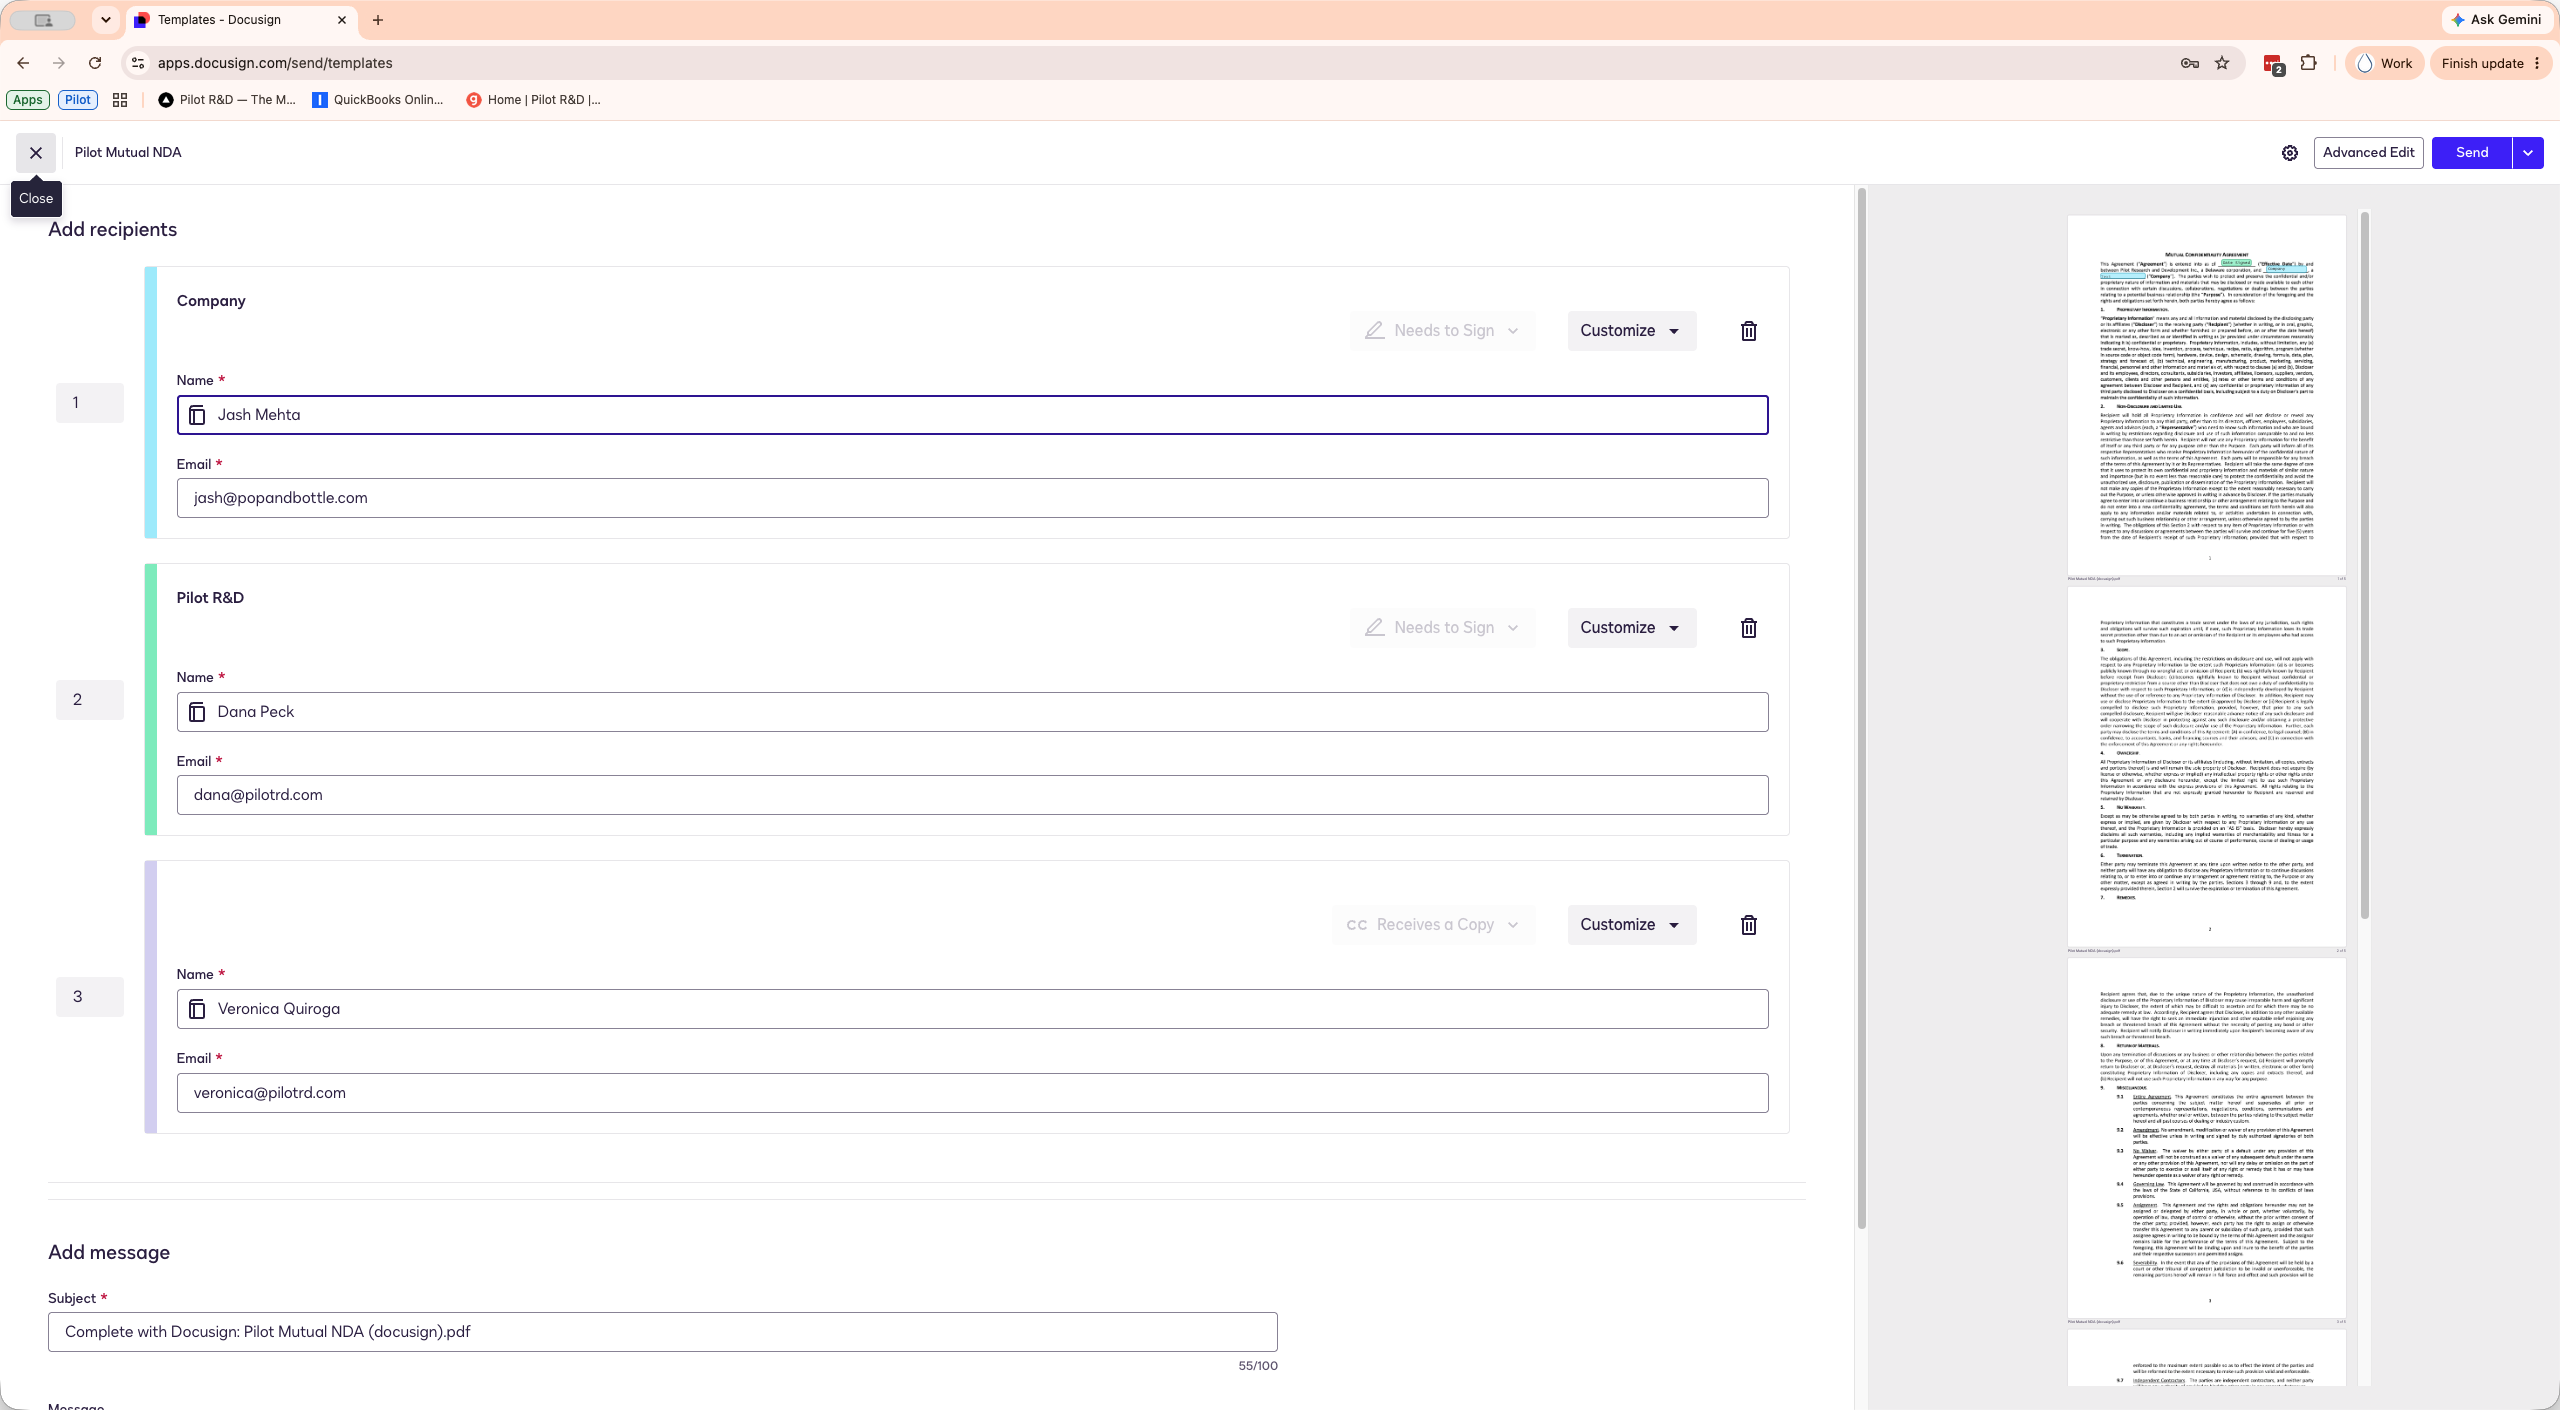This screenshot has width=2560, height=1410.
Task: Open the tab search dropdown arrow
Action: tap(106, 20)
